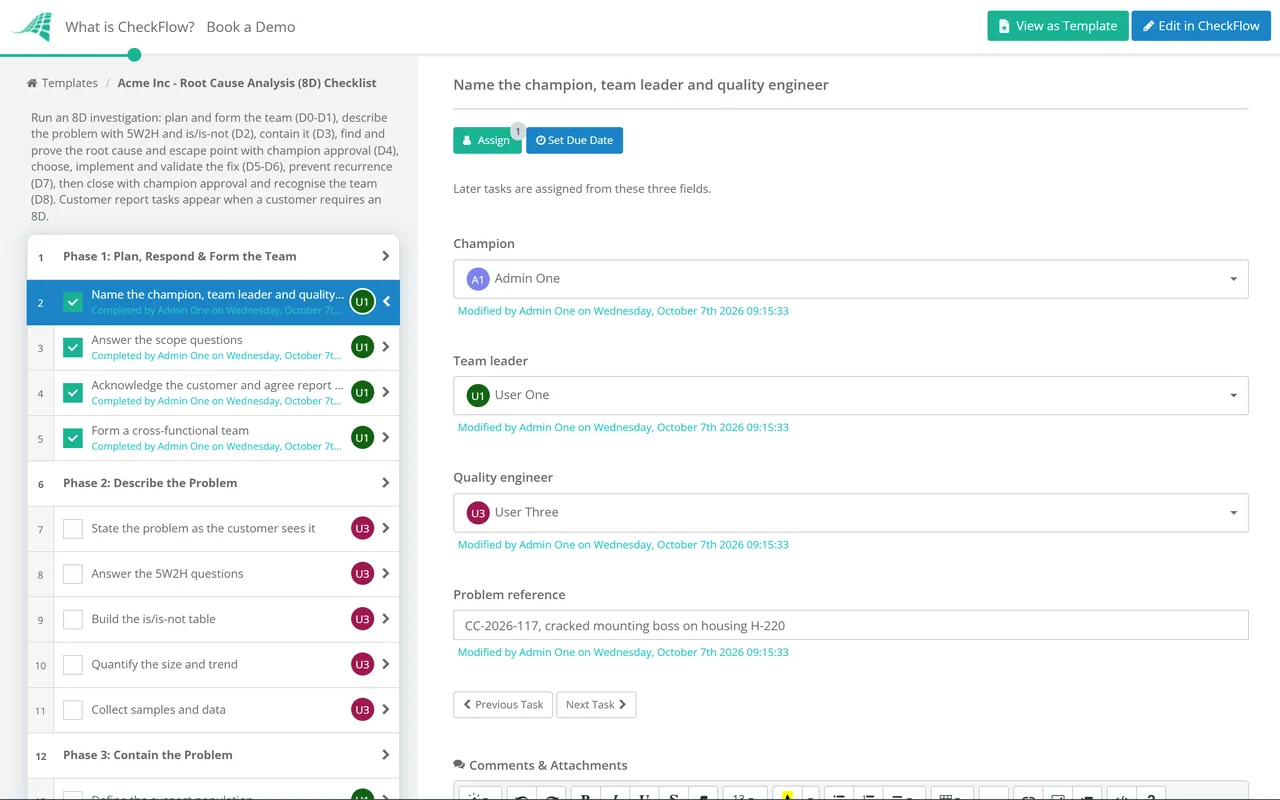Click 'Edit in CheckFlow' button

pyautogui.click(x=1201, y=26)
